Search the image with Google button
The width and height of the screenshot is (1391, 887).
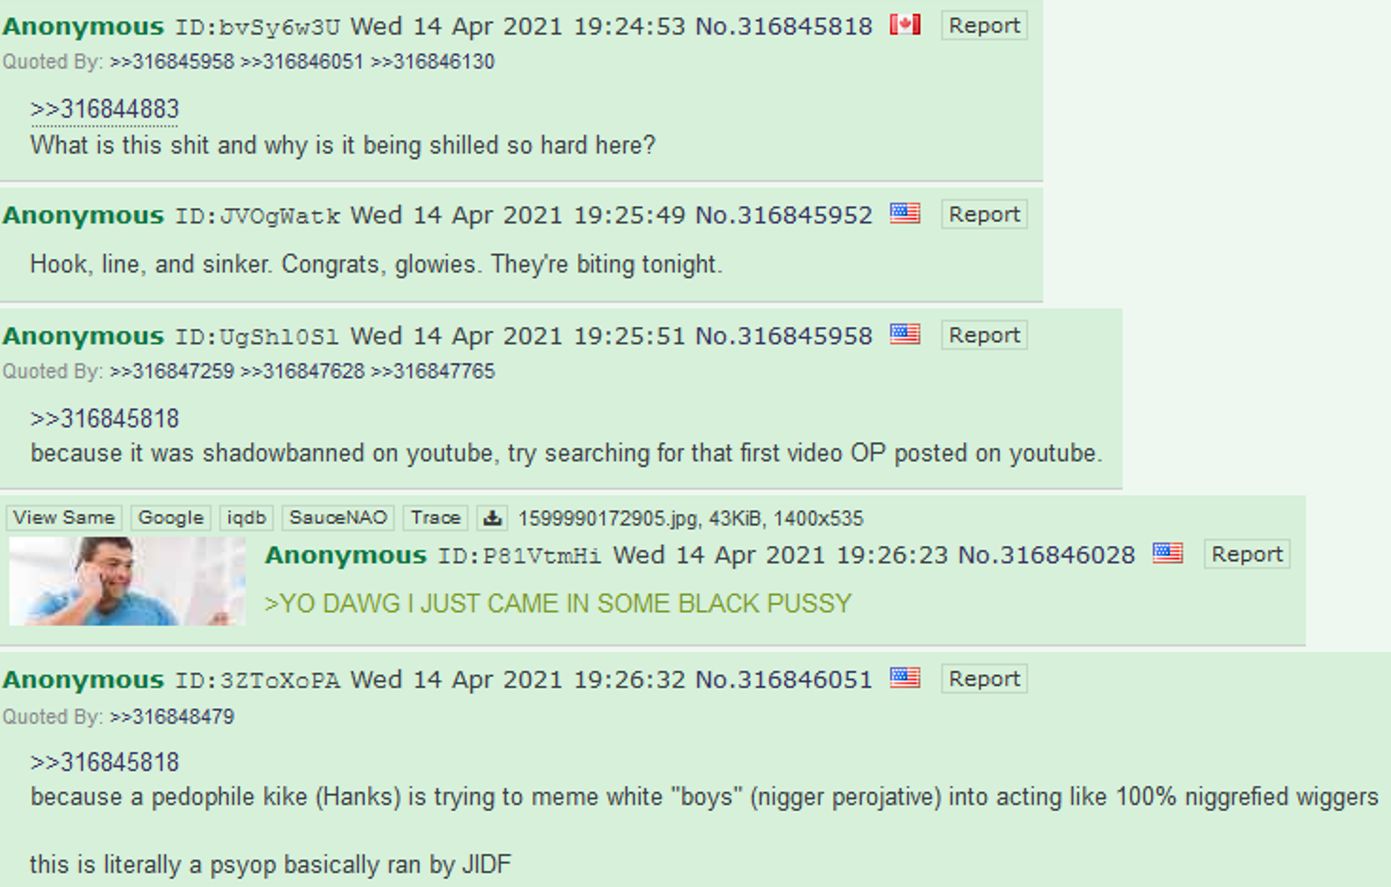170,518
